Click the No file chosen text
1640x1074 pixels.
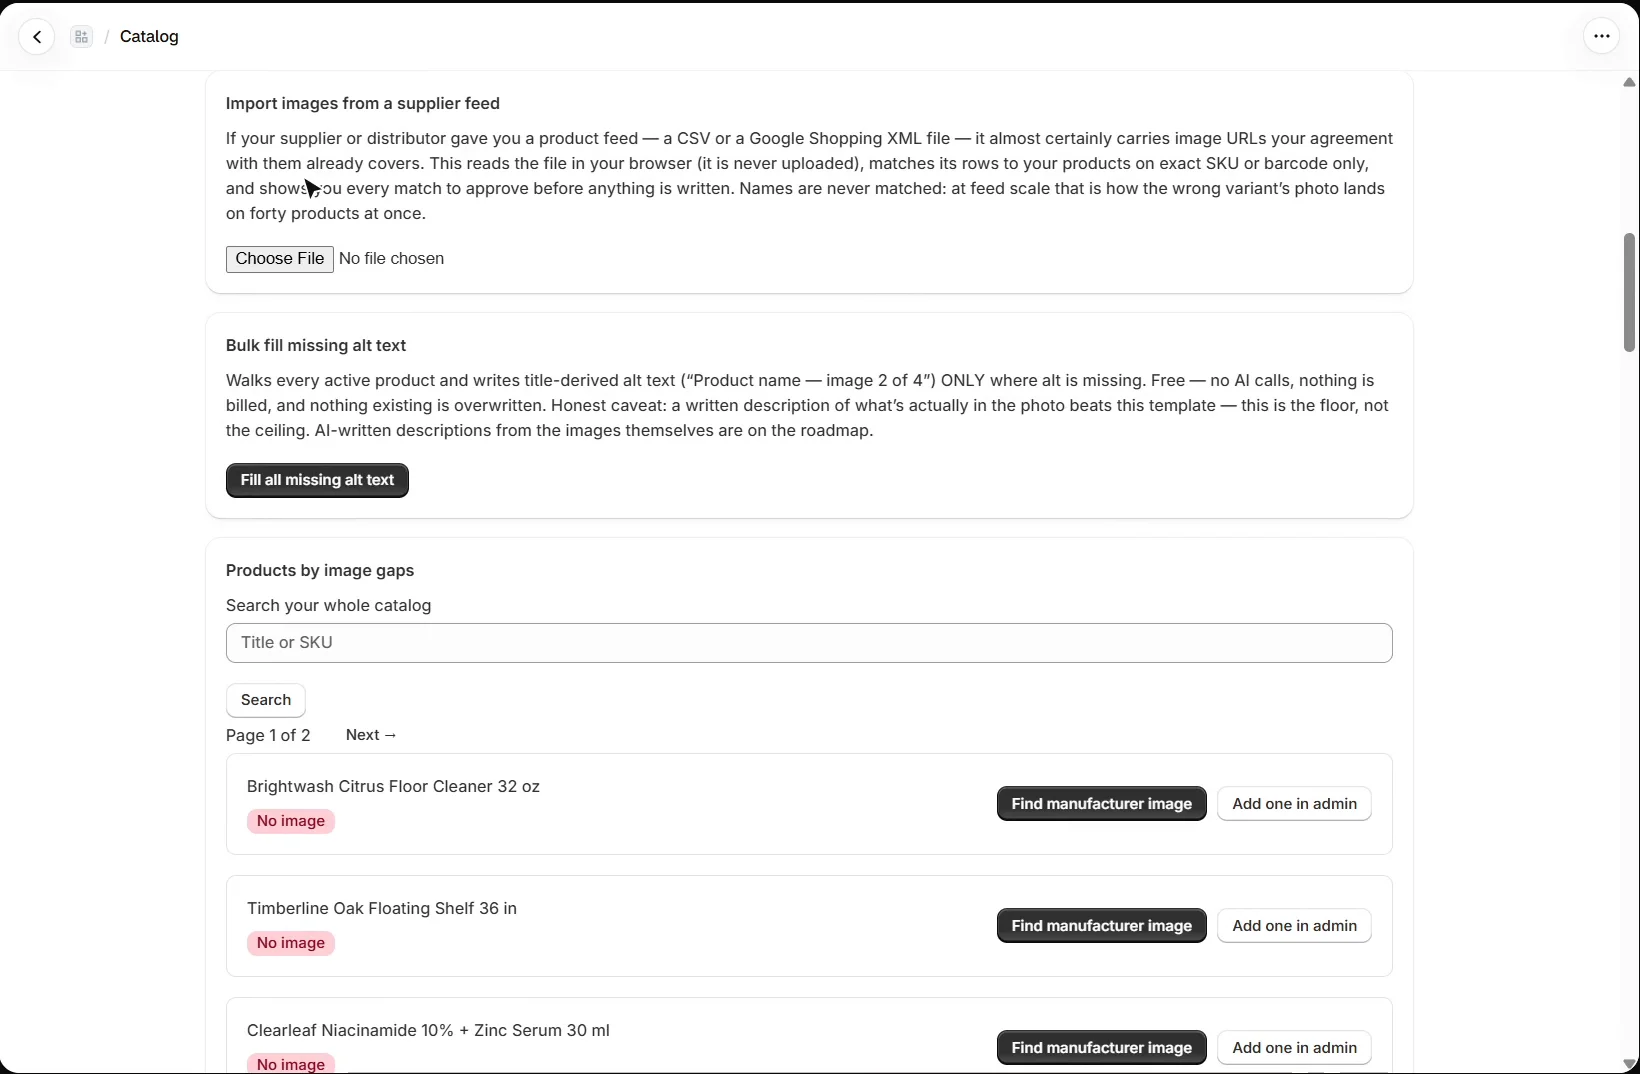pos(392,259)
